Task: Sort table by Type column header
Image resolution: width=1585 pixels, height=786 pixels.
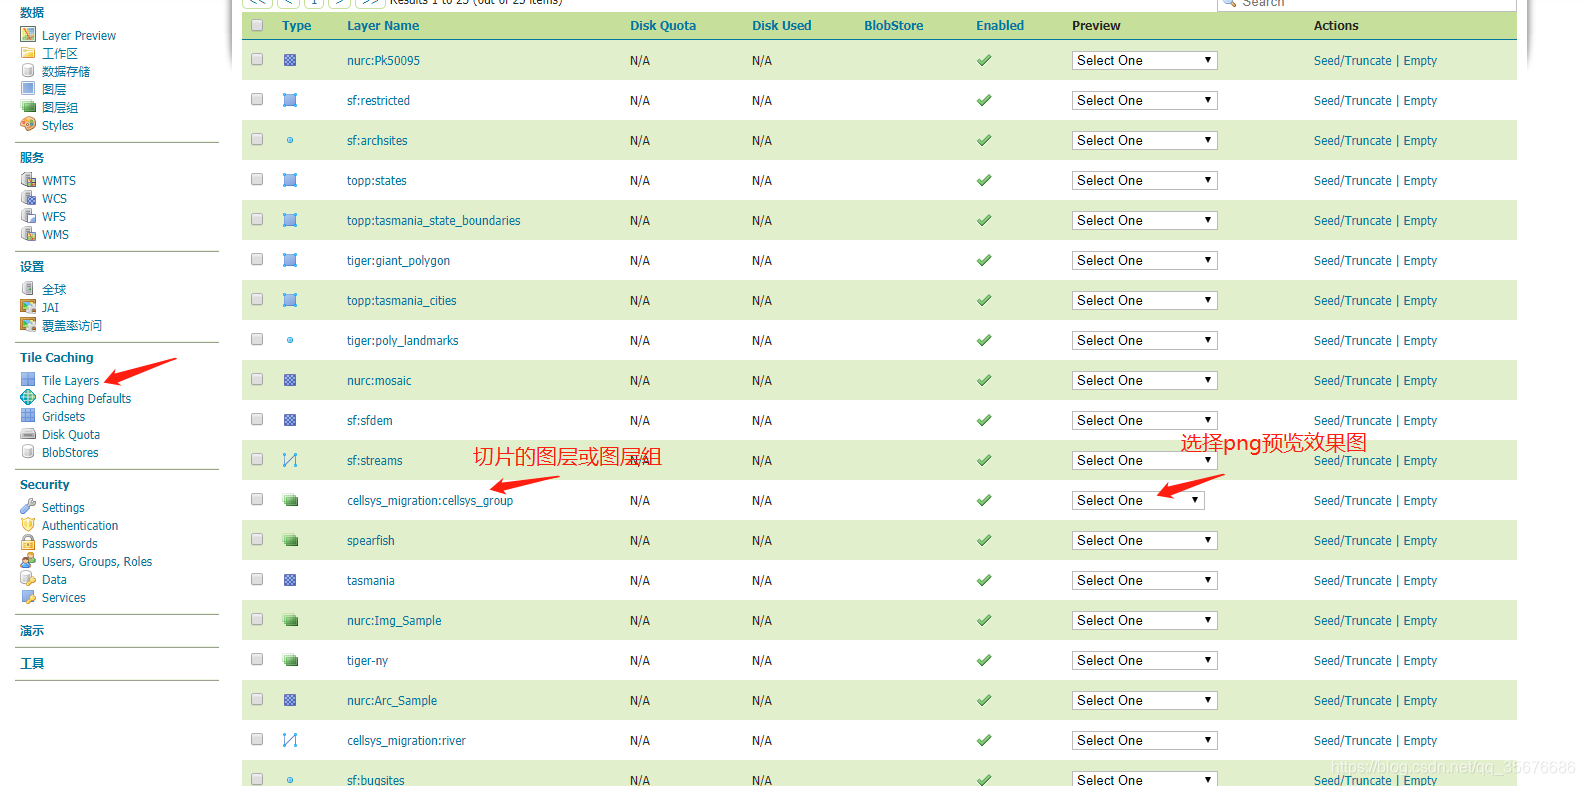Action: point(297,26)
